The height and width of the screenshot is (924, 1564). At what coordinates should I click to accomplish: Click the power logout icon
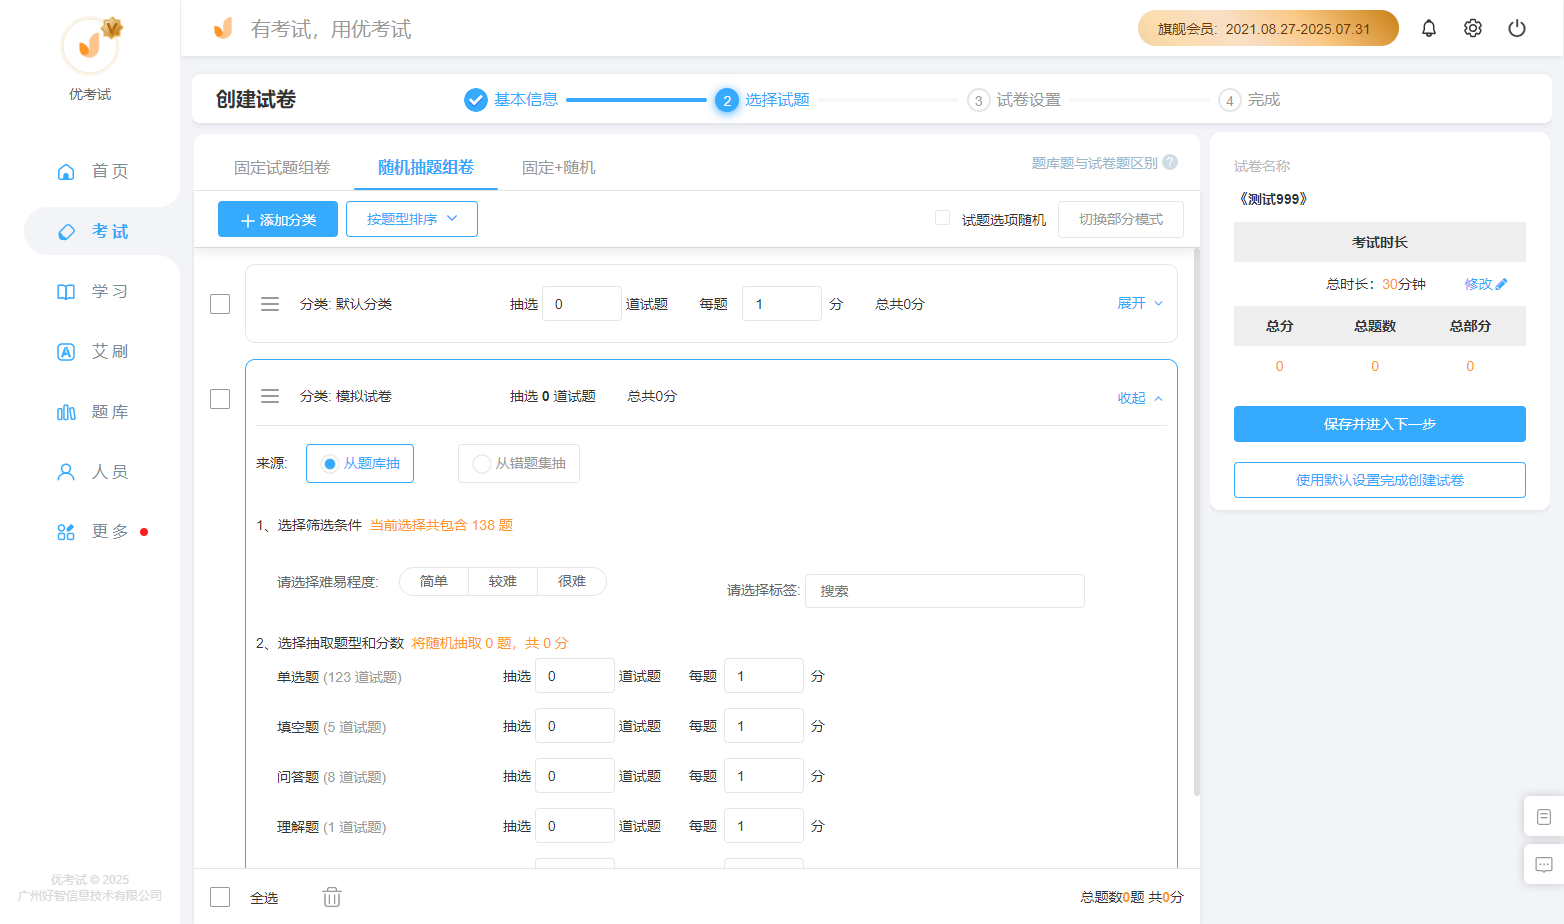[x=1517, y=28]
